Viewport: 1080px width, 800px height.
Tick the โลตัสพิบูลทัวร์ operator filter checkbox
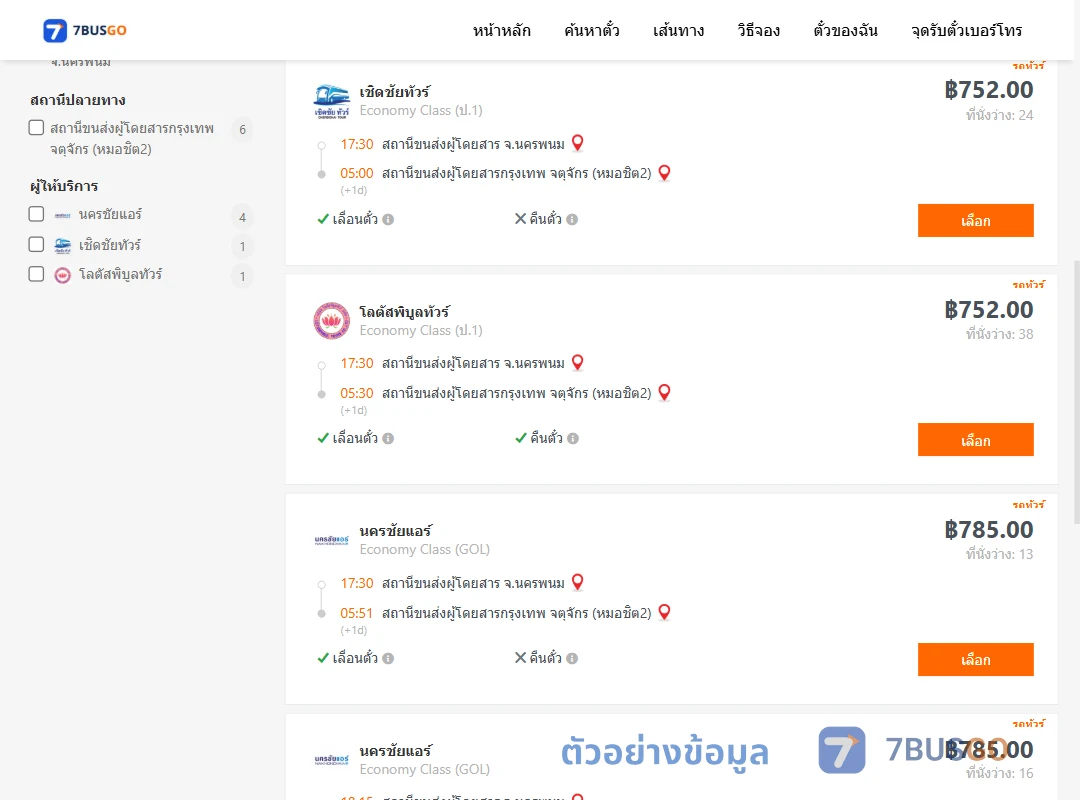(37, 274)
